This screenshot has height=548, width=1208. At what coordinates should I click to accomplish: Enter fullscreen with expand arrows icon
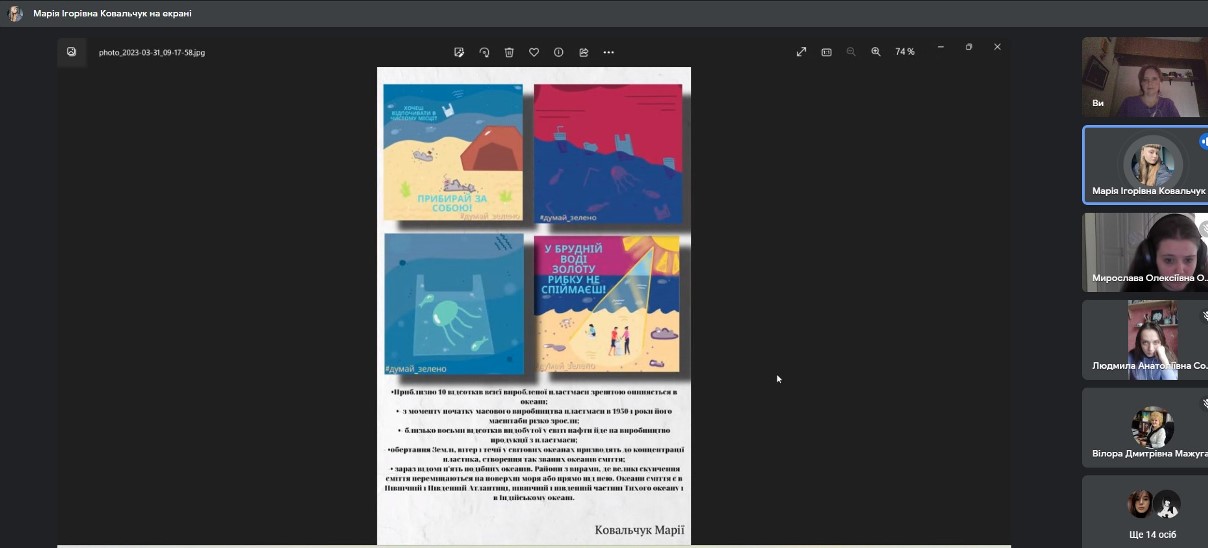click(x=801, y=52)
